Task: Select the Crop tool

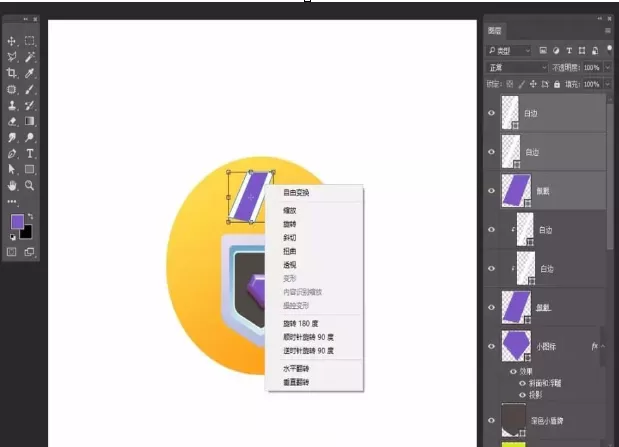Action: tap(11, 73)
